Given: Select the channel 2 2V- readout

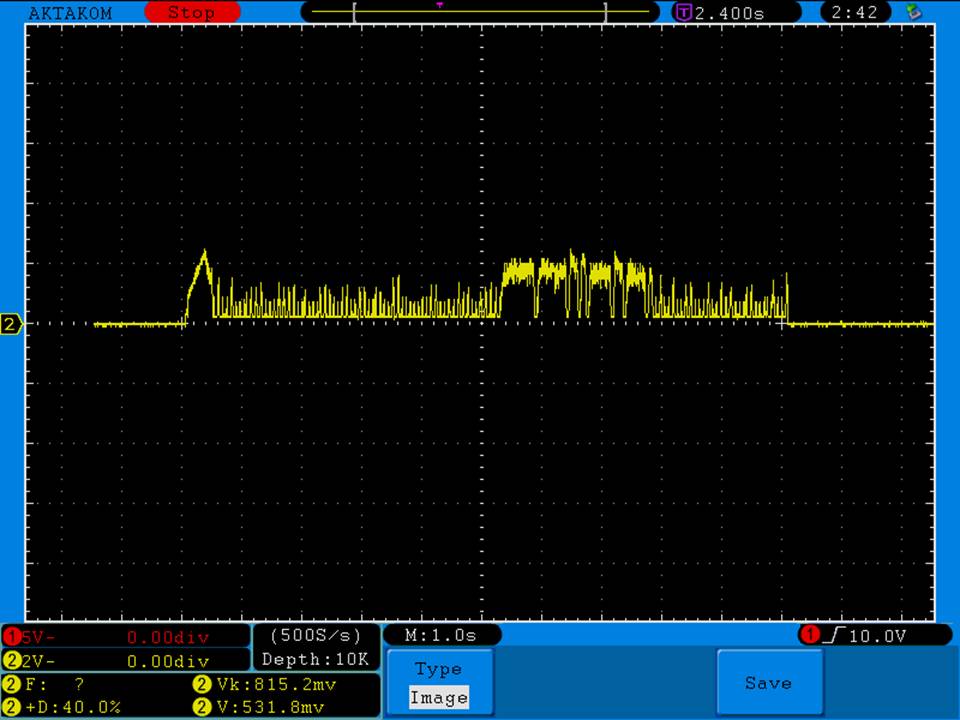Looking at the screenshot, I should click(126, 661).
